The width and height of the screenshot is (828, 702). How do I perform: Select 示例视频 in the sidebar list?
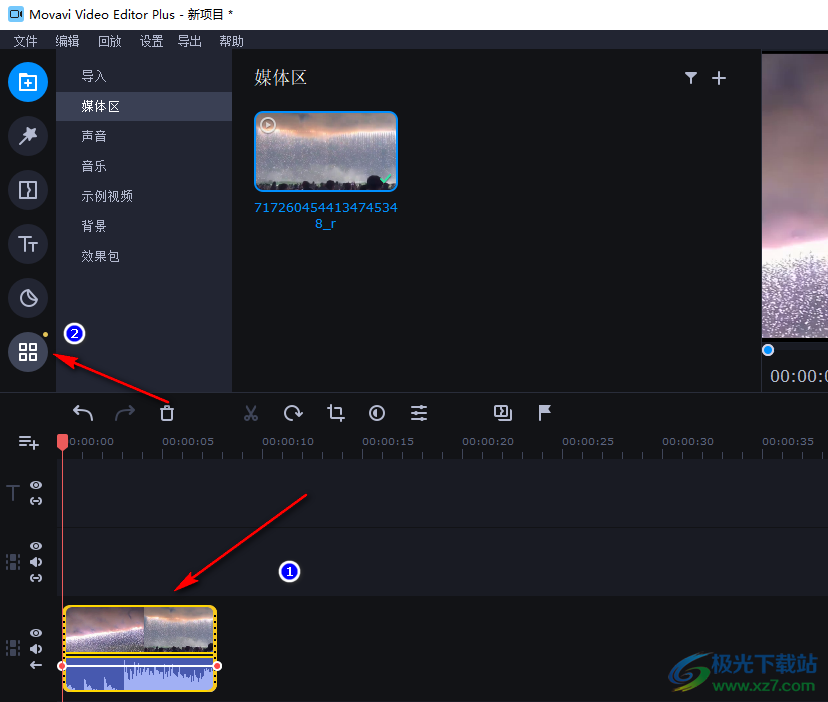point(144,196)
